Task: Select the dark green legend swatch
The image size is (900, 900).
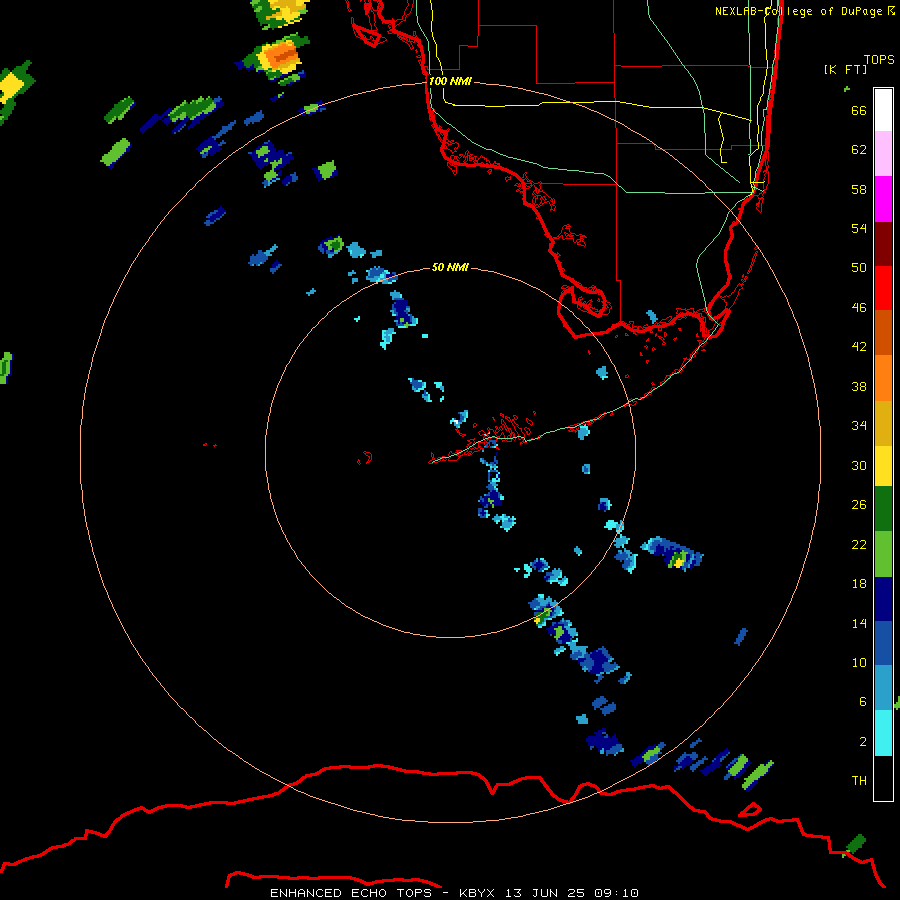Action: click(x=883, y=509)
